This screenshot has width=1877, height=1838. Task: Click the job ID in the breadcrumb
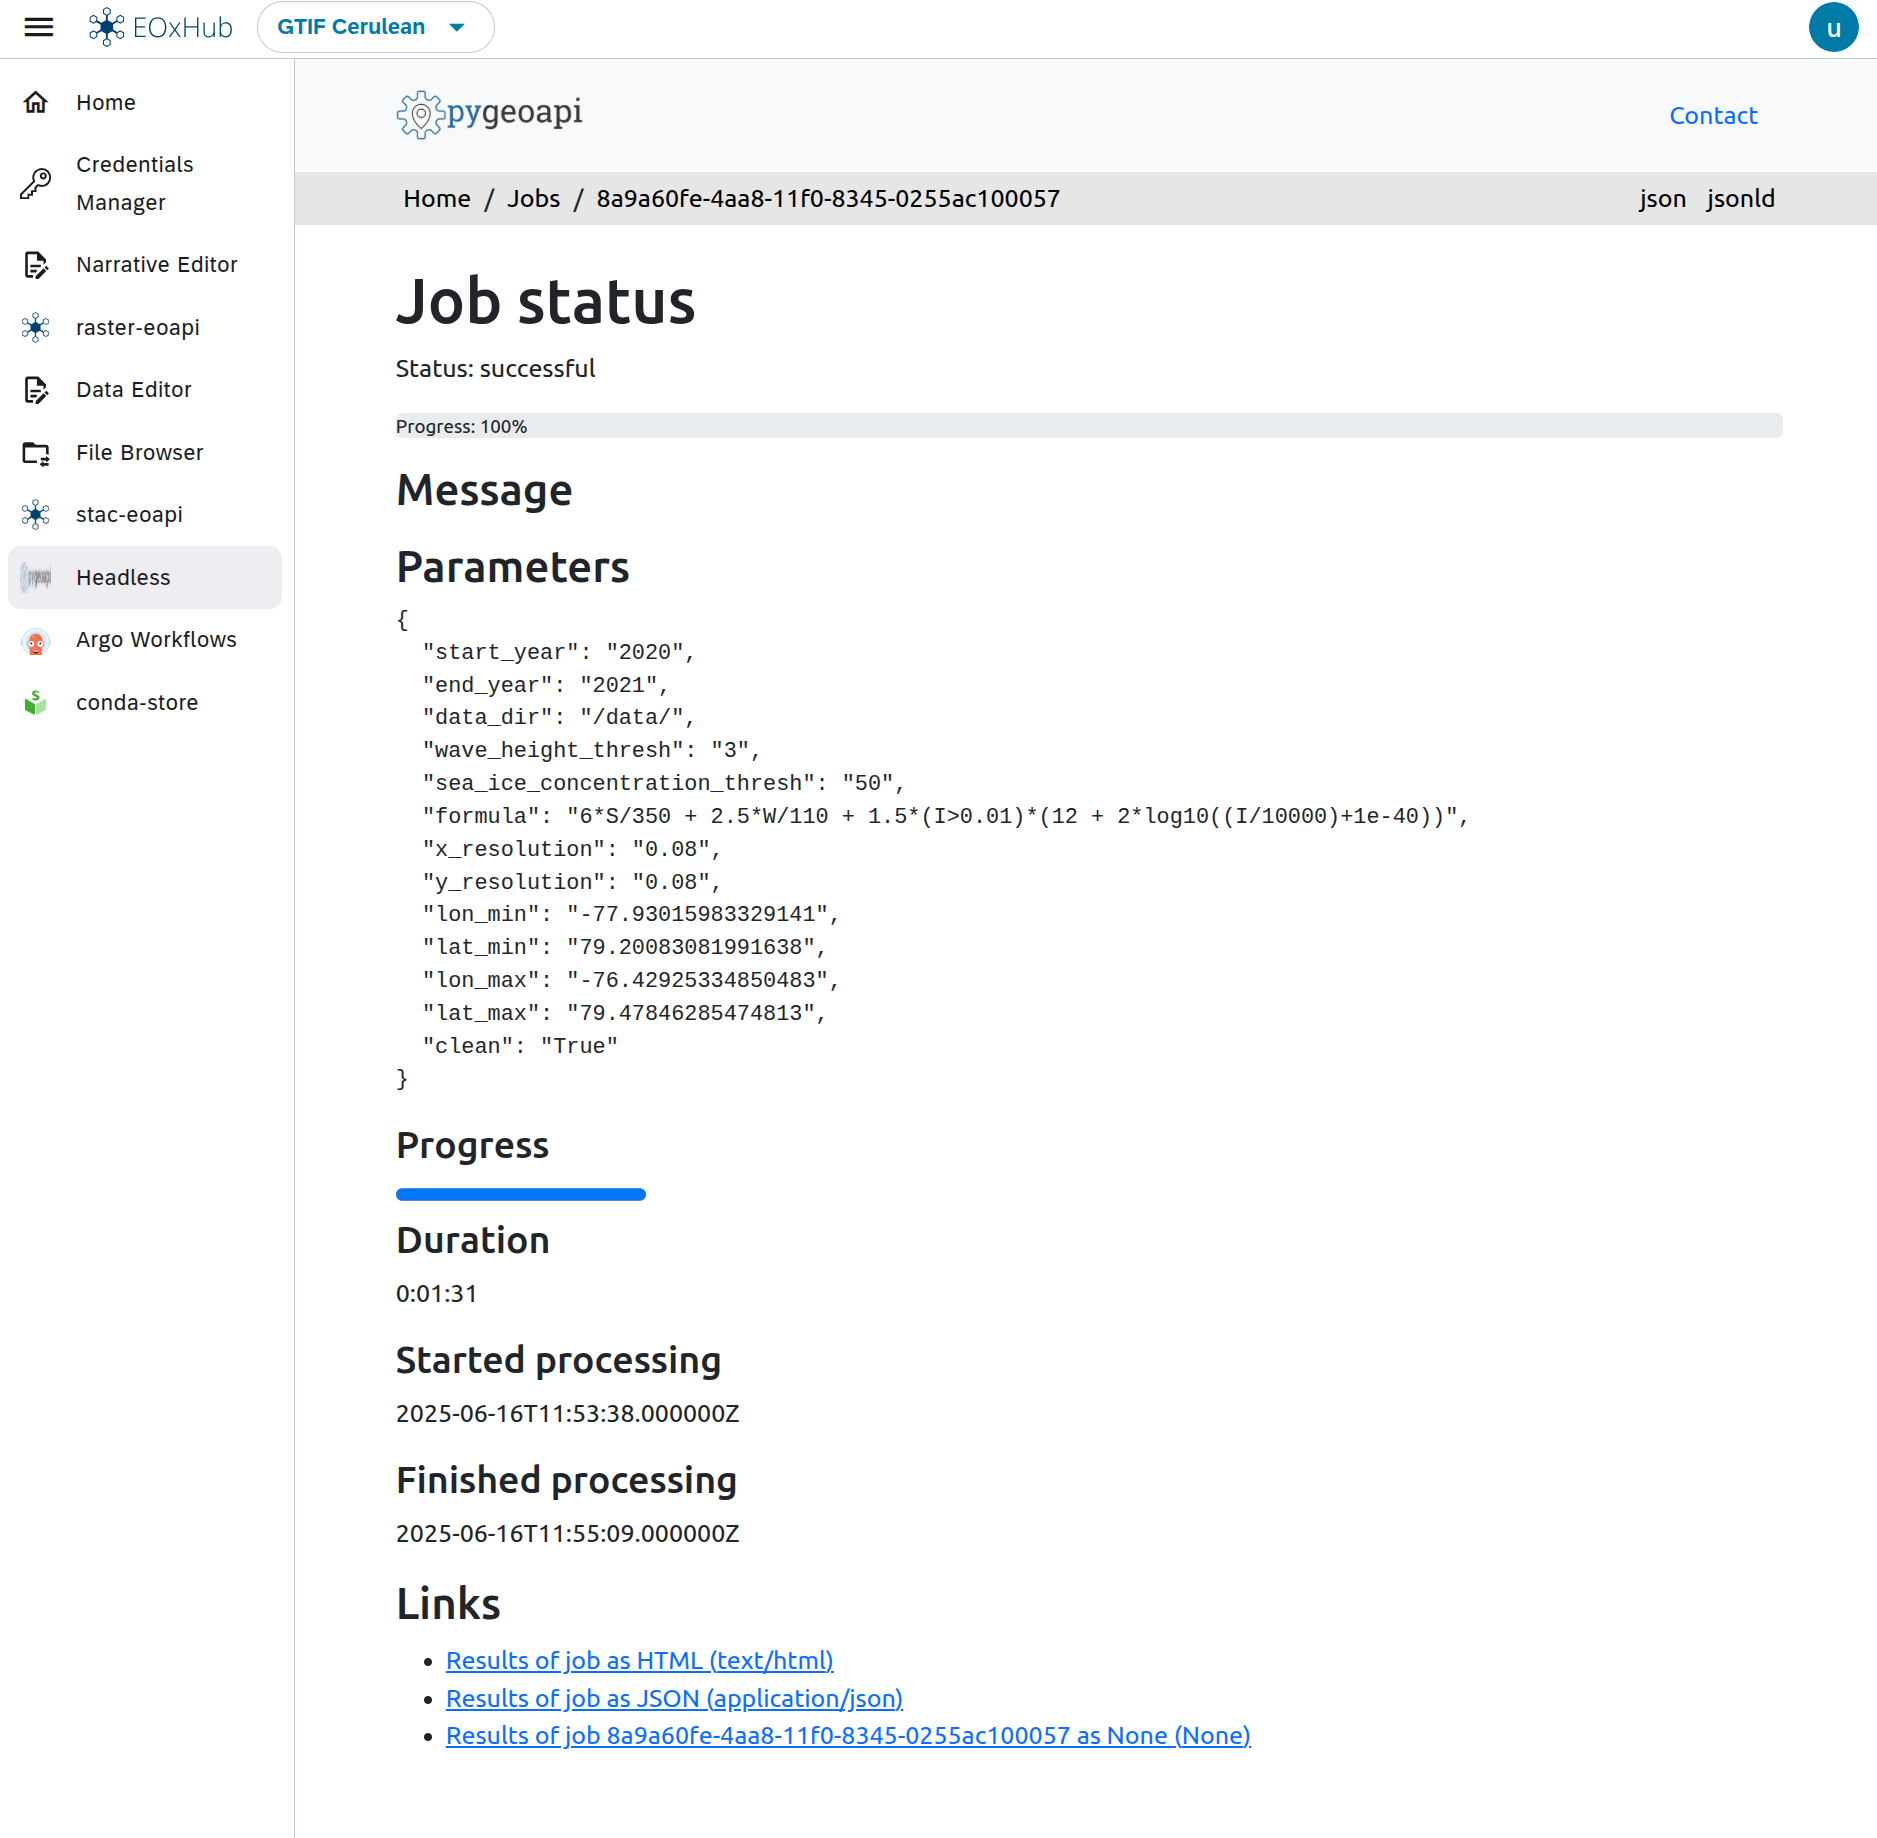click(x=828, y=198)
